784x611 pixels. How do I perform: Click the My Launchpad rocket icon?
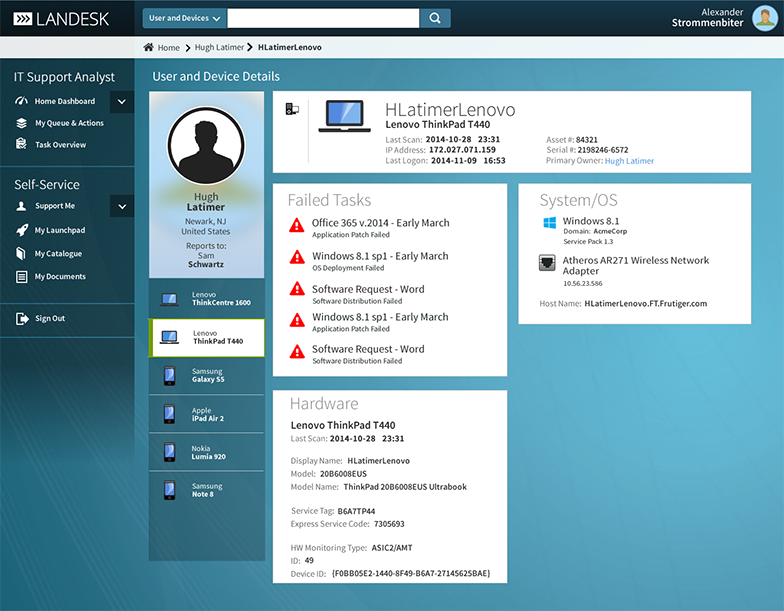click(22, 230)
